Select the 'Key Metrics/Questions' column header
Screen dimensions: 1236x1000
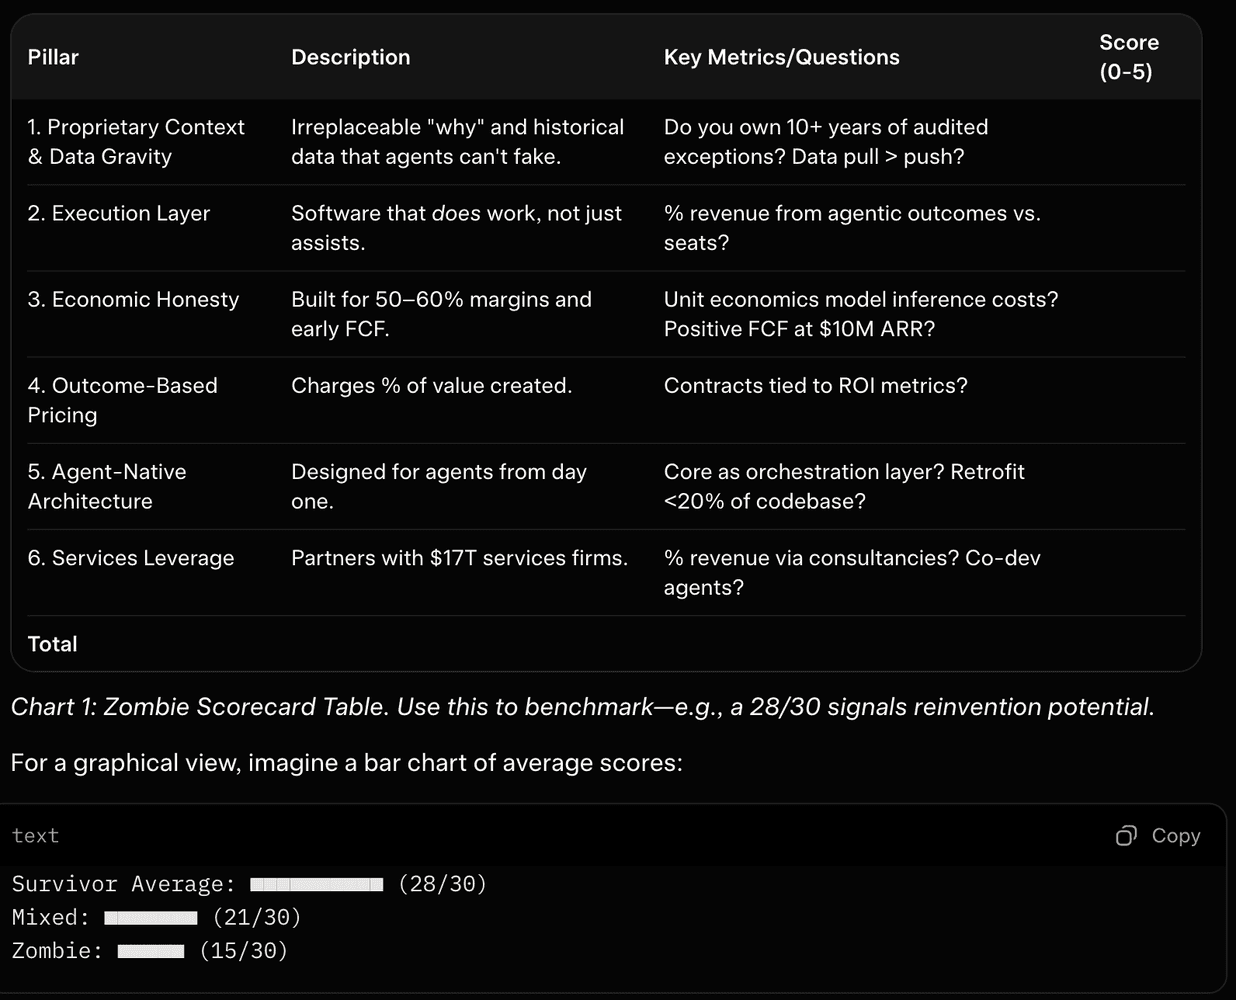point(782,57)
